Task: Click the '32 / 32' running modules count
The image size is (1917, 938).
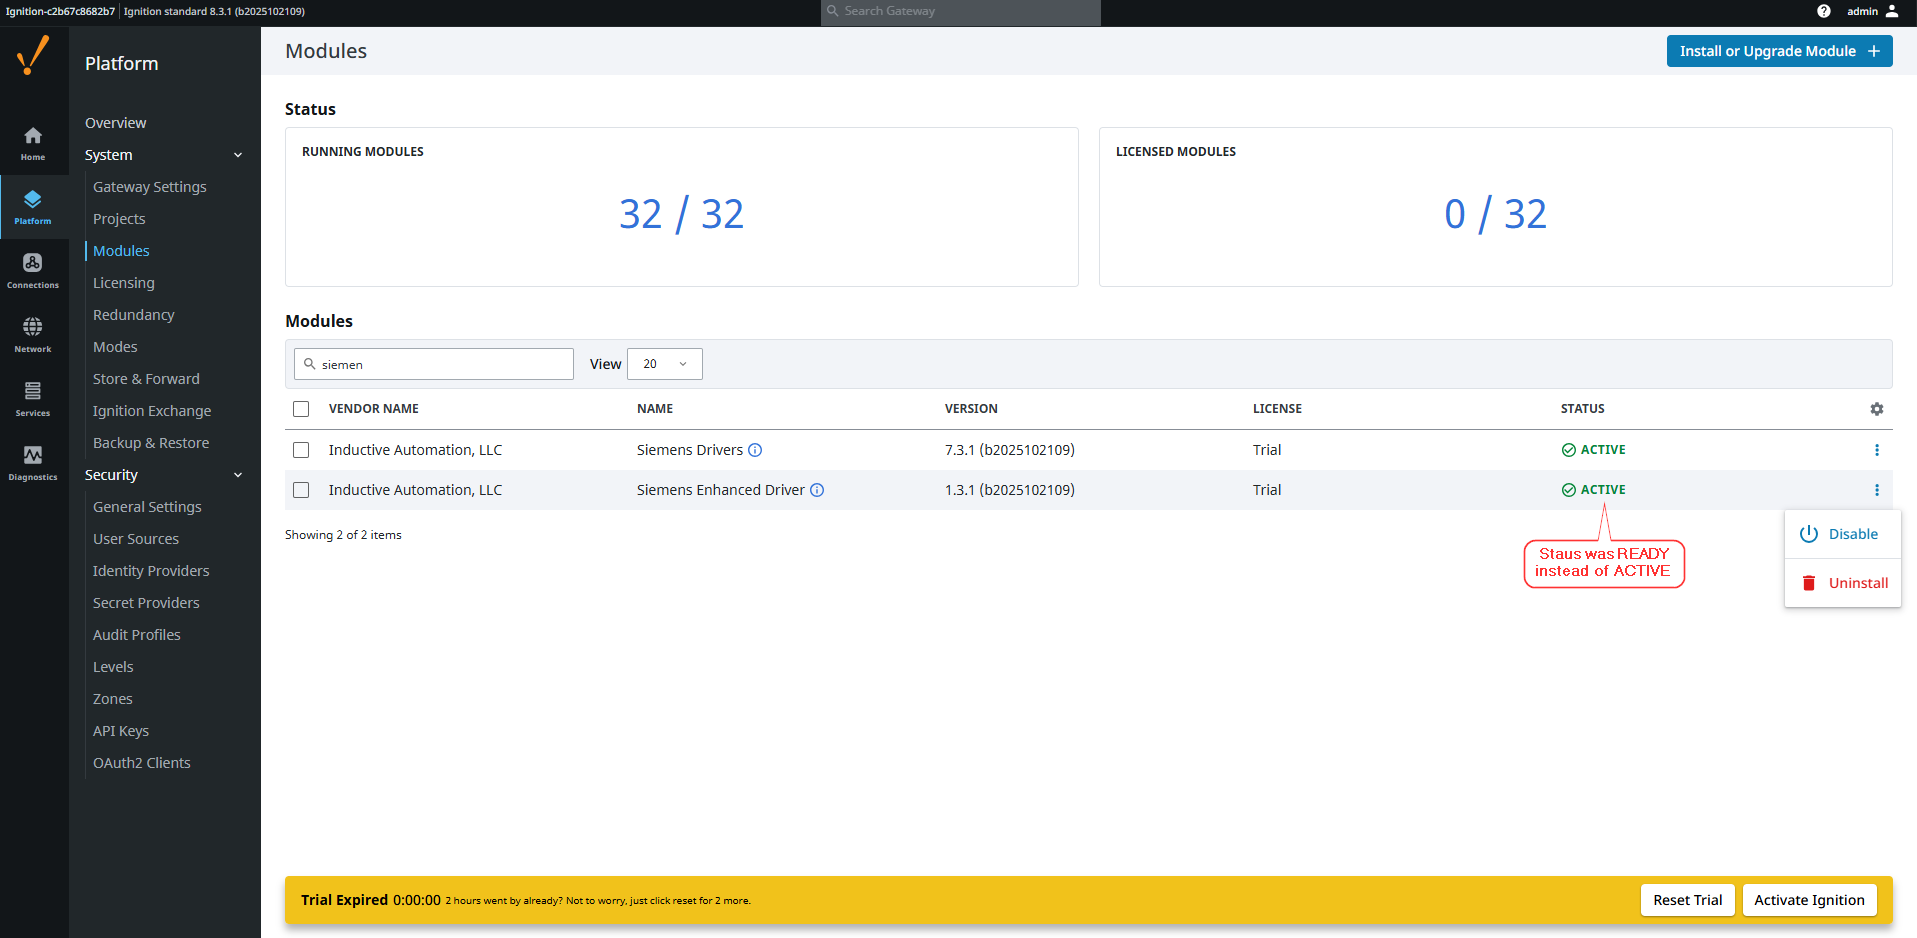Action: 681,214
